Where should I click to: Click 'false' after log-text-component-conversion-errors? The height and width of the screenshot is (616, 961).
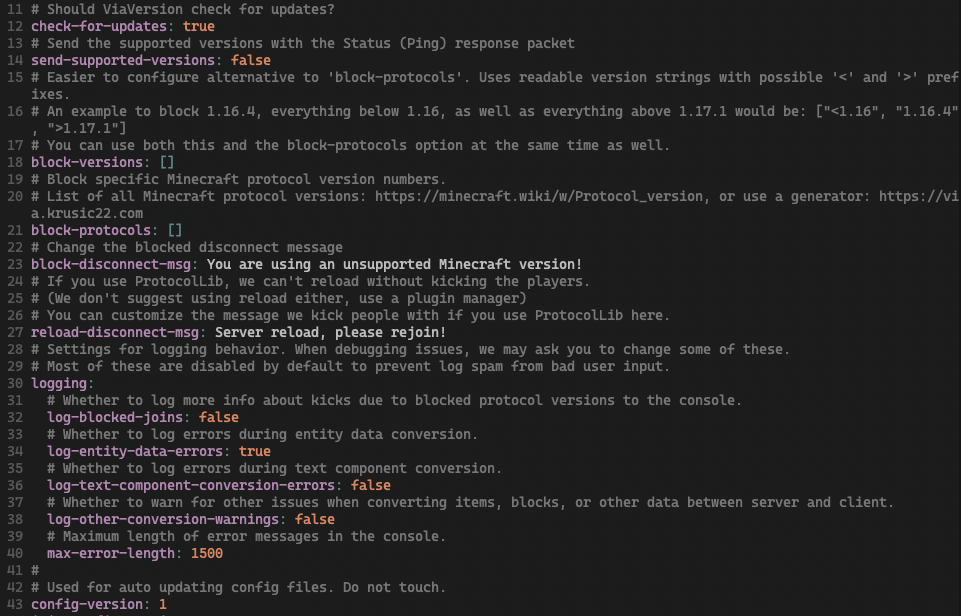(x=371, y=485)
